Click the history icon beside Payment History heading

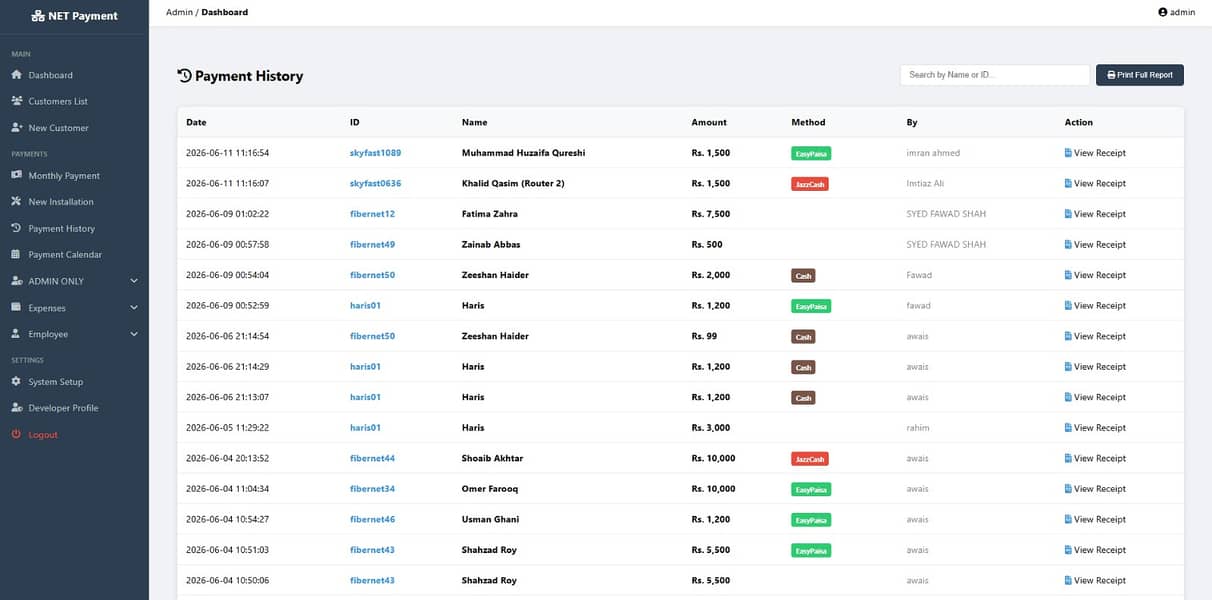pyautogui.click(x=184, y=75)
